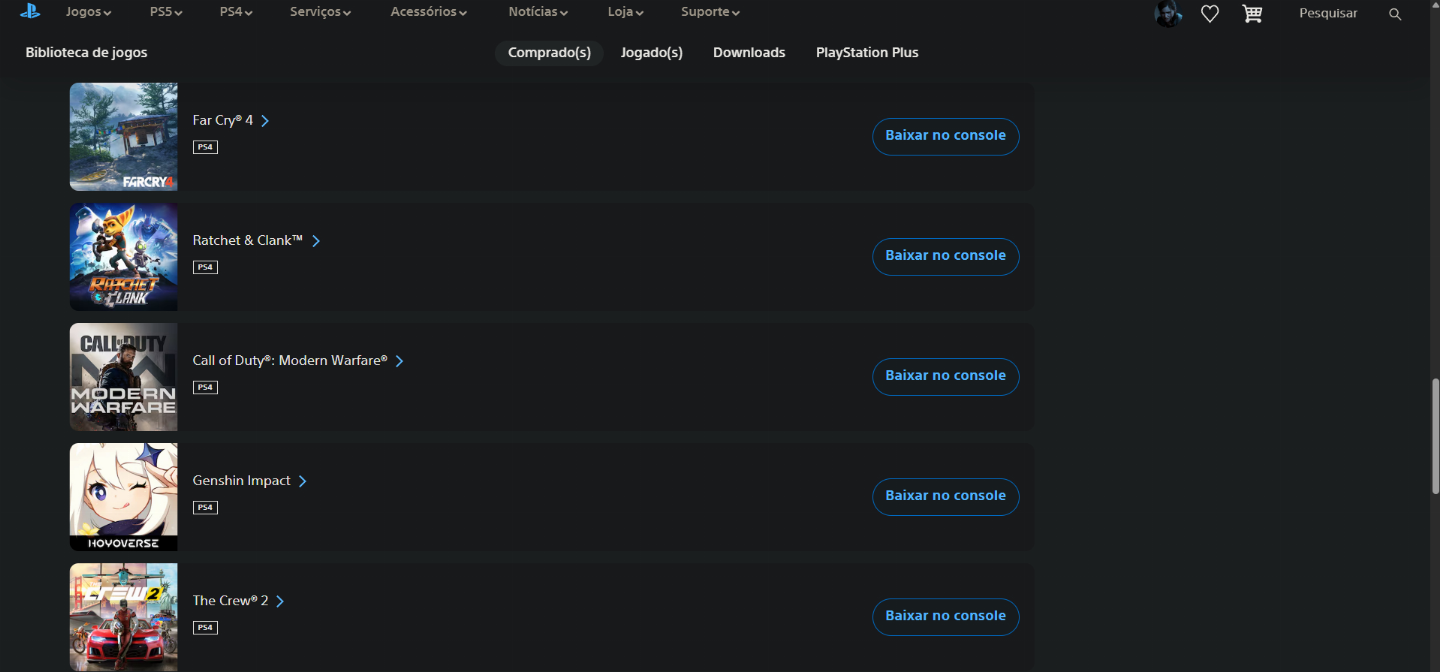Download Genshin Impact to console
Screen dimensions: 1440x672
coord(946,496)
